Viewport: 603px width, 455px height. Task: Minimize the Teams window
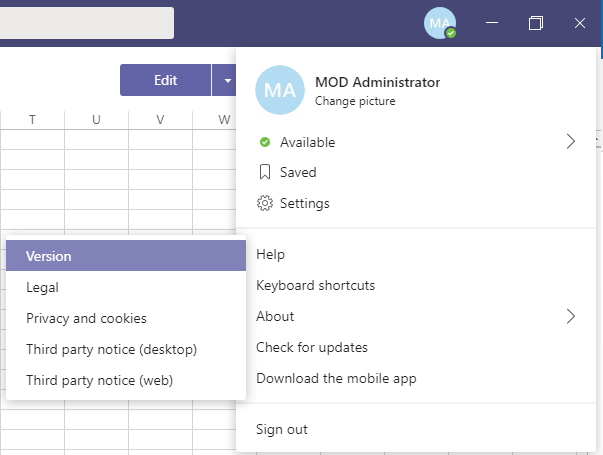492,23
